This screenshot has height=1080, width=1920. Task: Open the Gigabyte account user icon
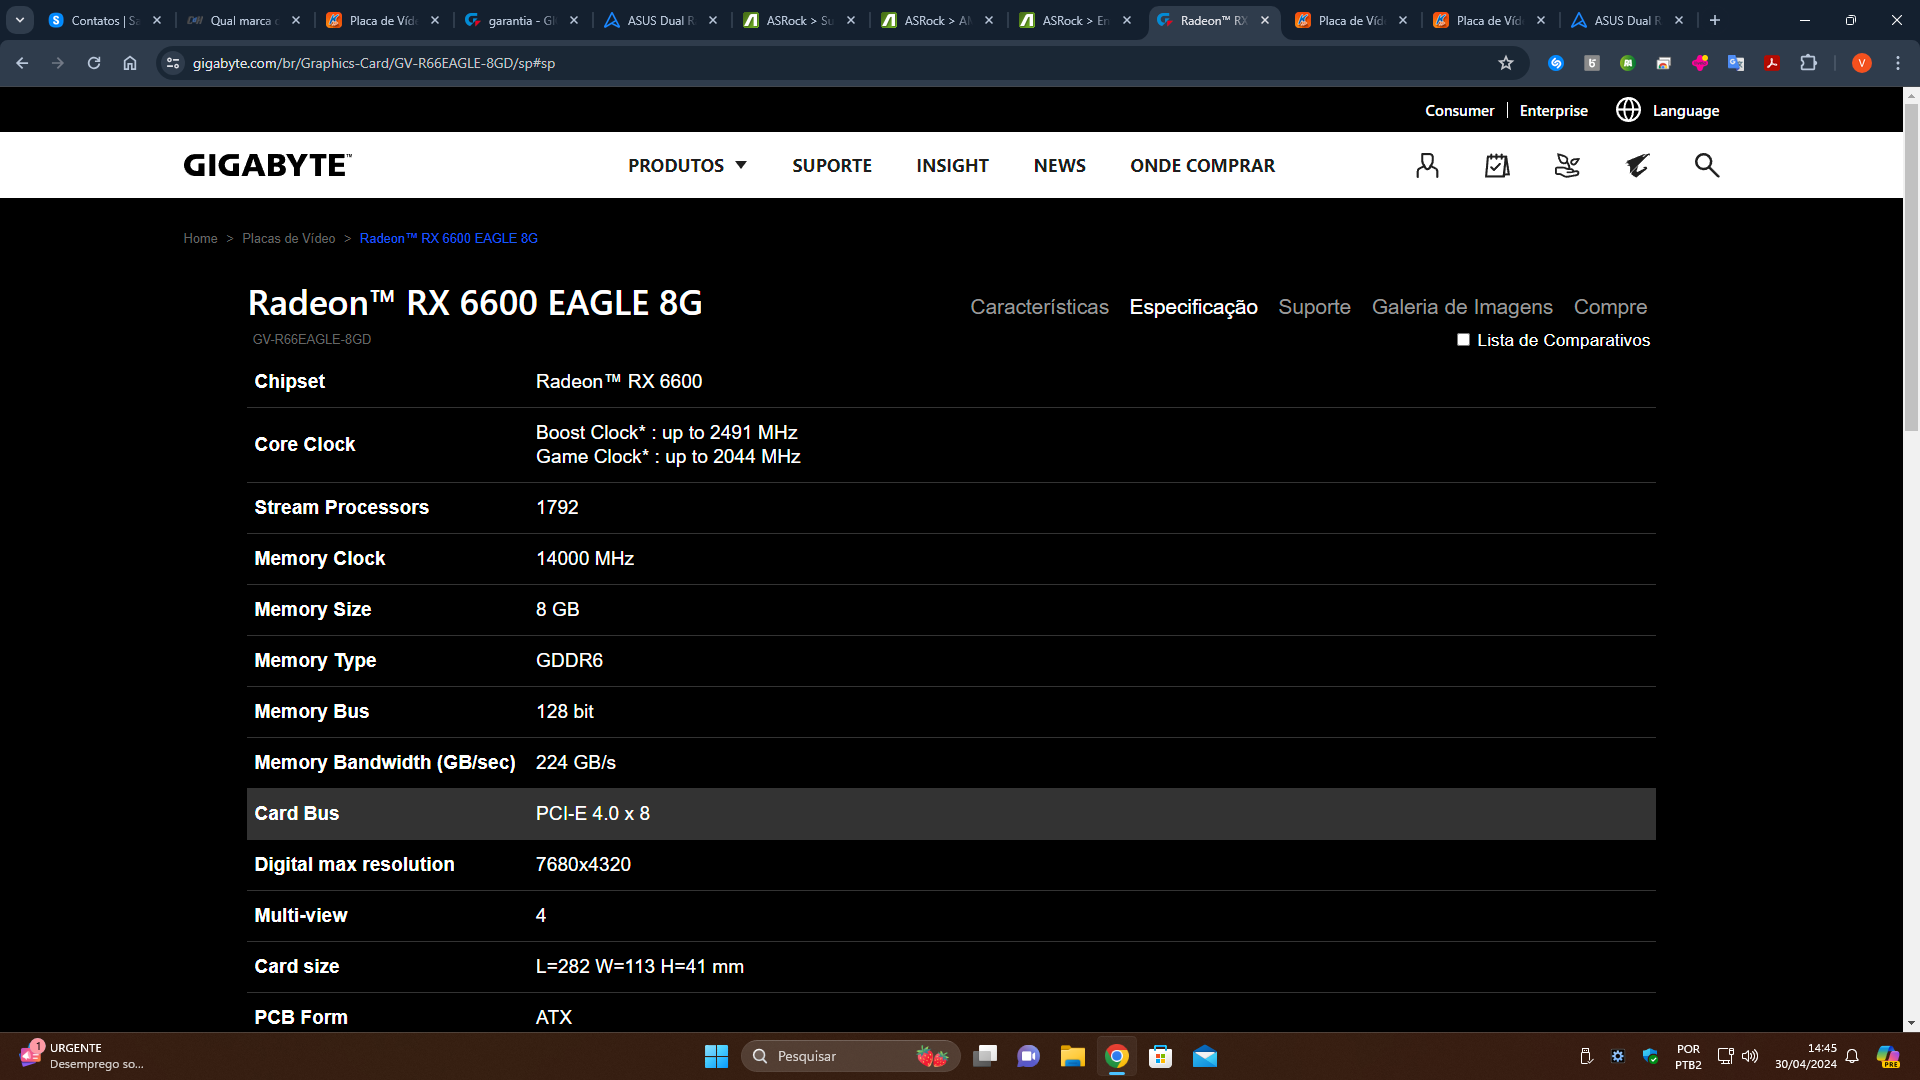pos(1427,165)
